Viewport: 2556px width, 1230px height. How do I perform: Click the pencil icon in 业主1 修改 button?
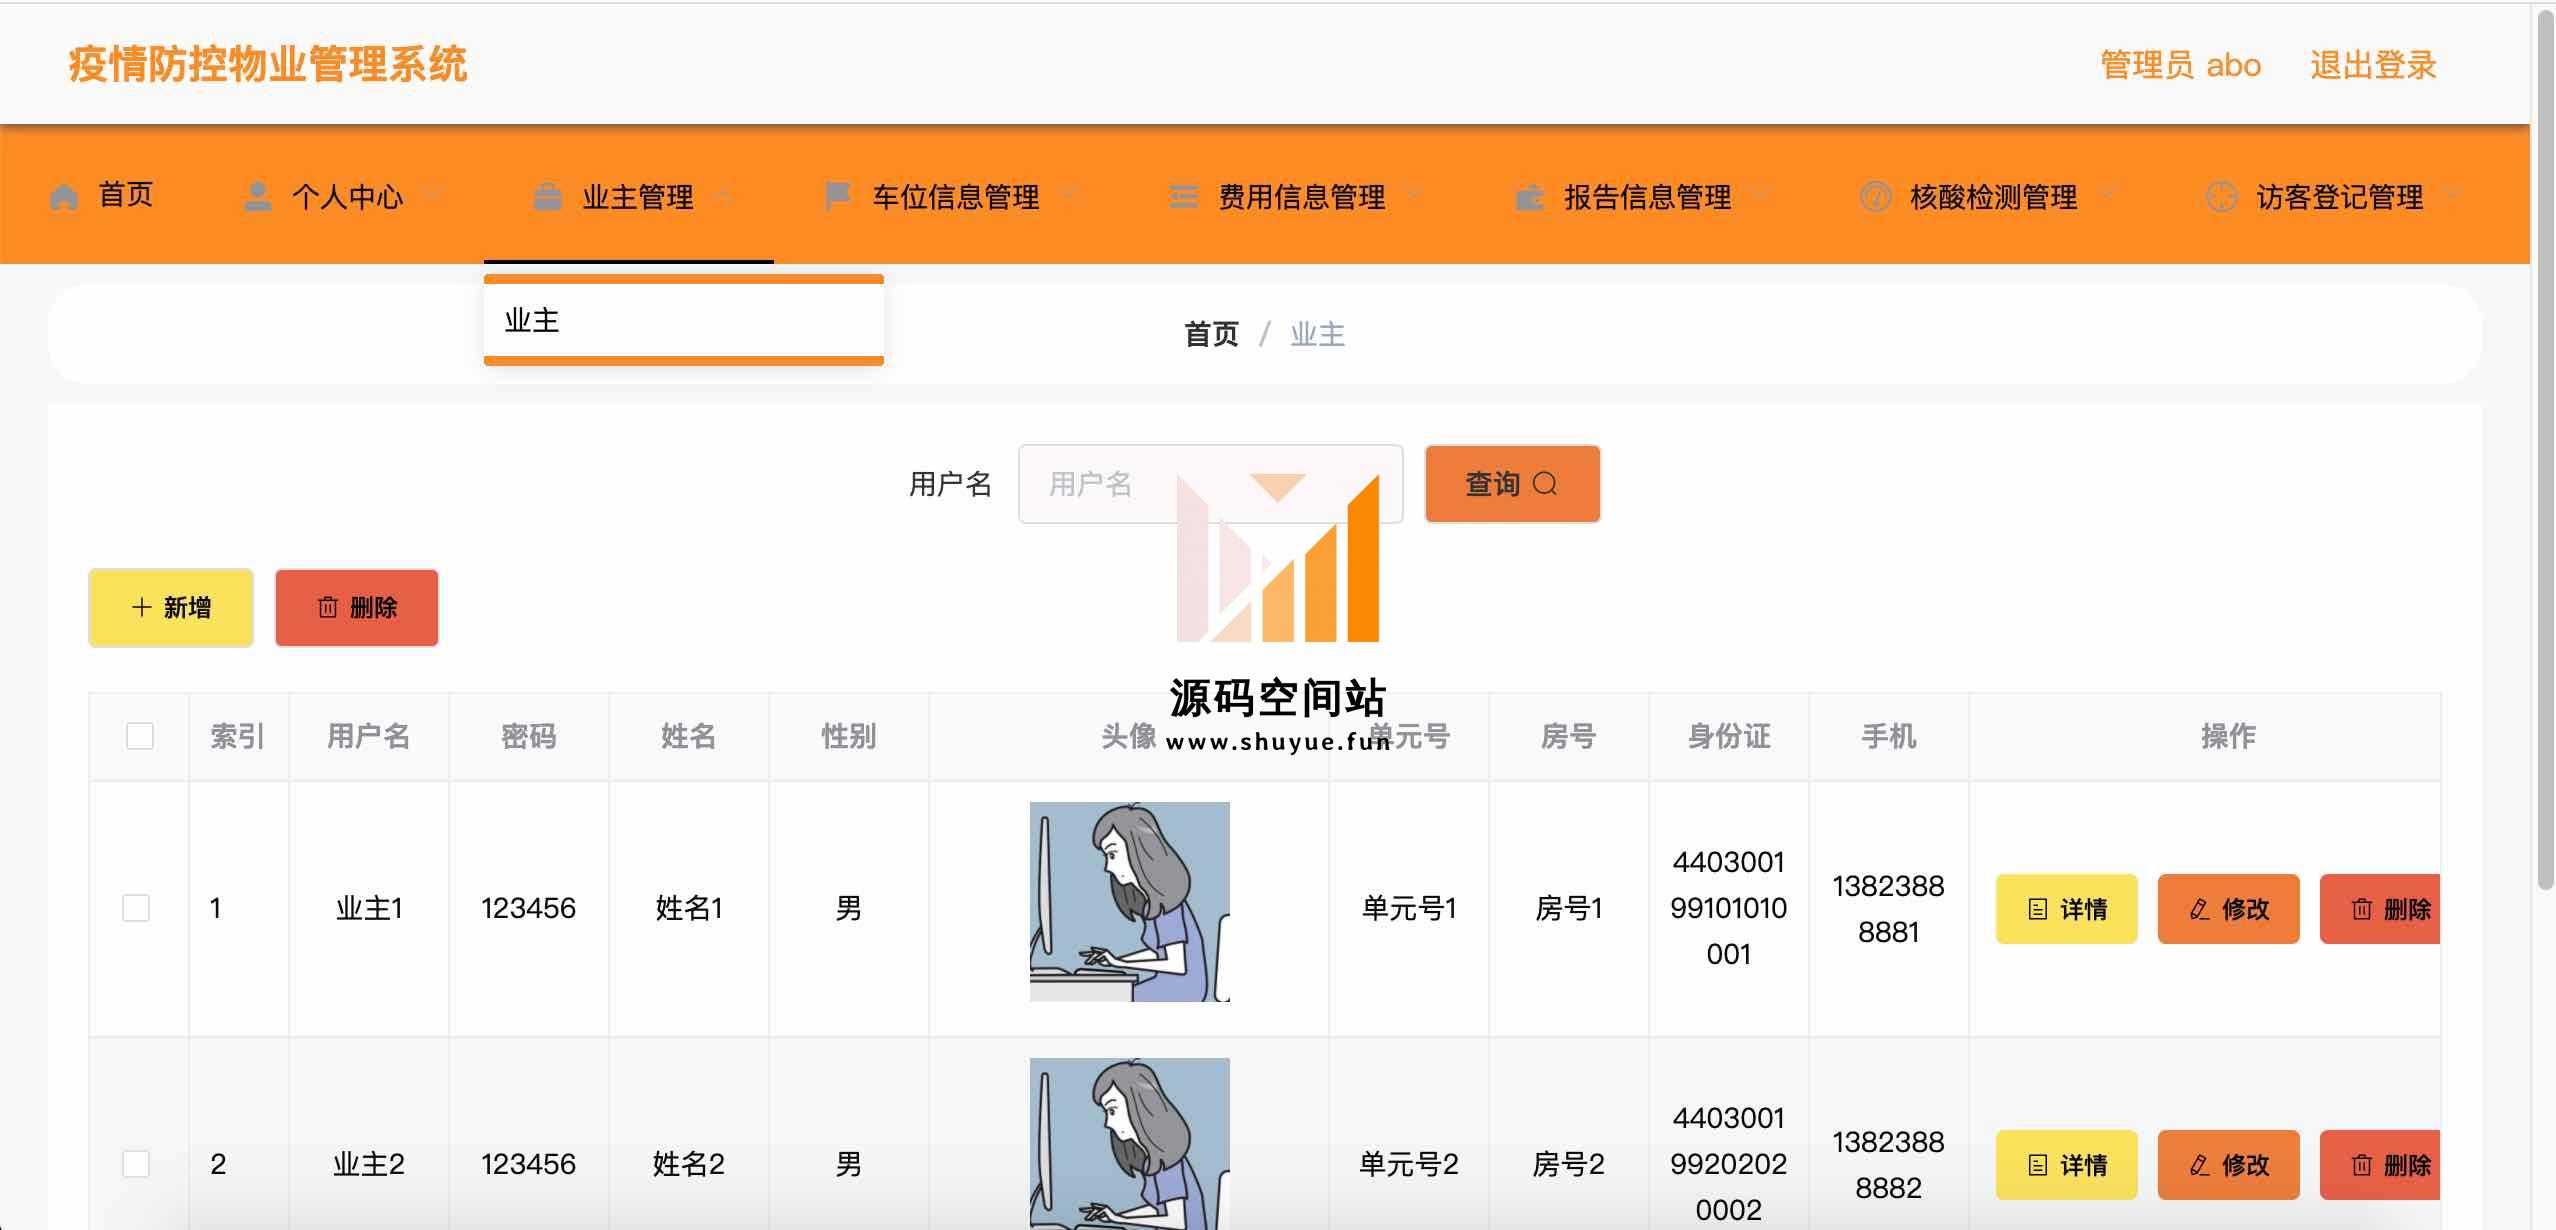(x=2199, y=909)
